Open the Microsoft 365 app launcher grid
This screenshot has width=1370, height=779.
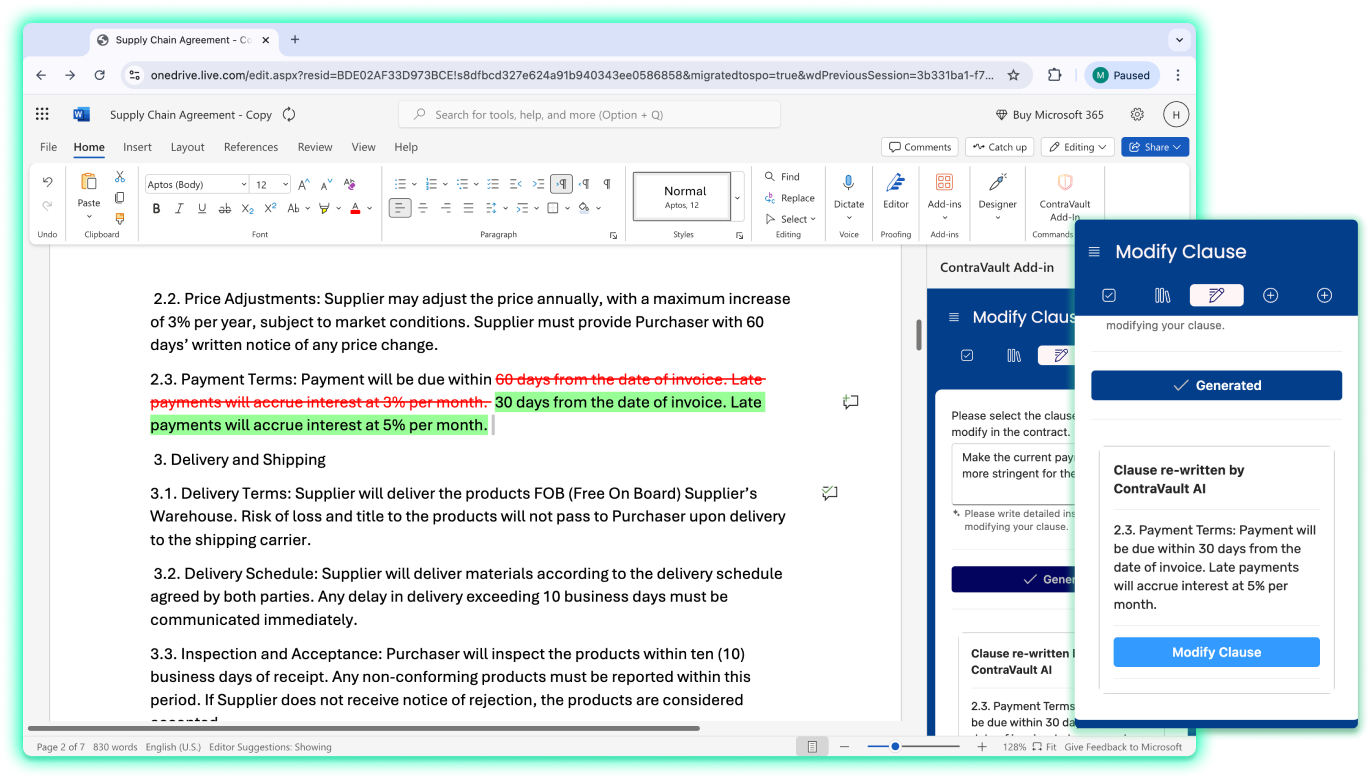42,114
